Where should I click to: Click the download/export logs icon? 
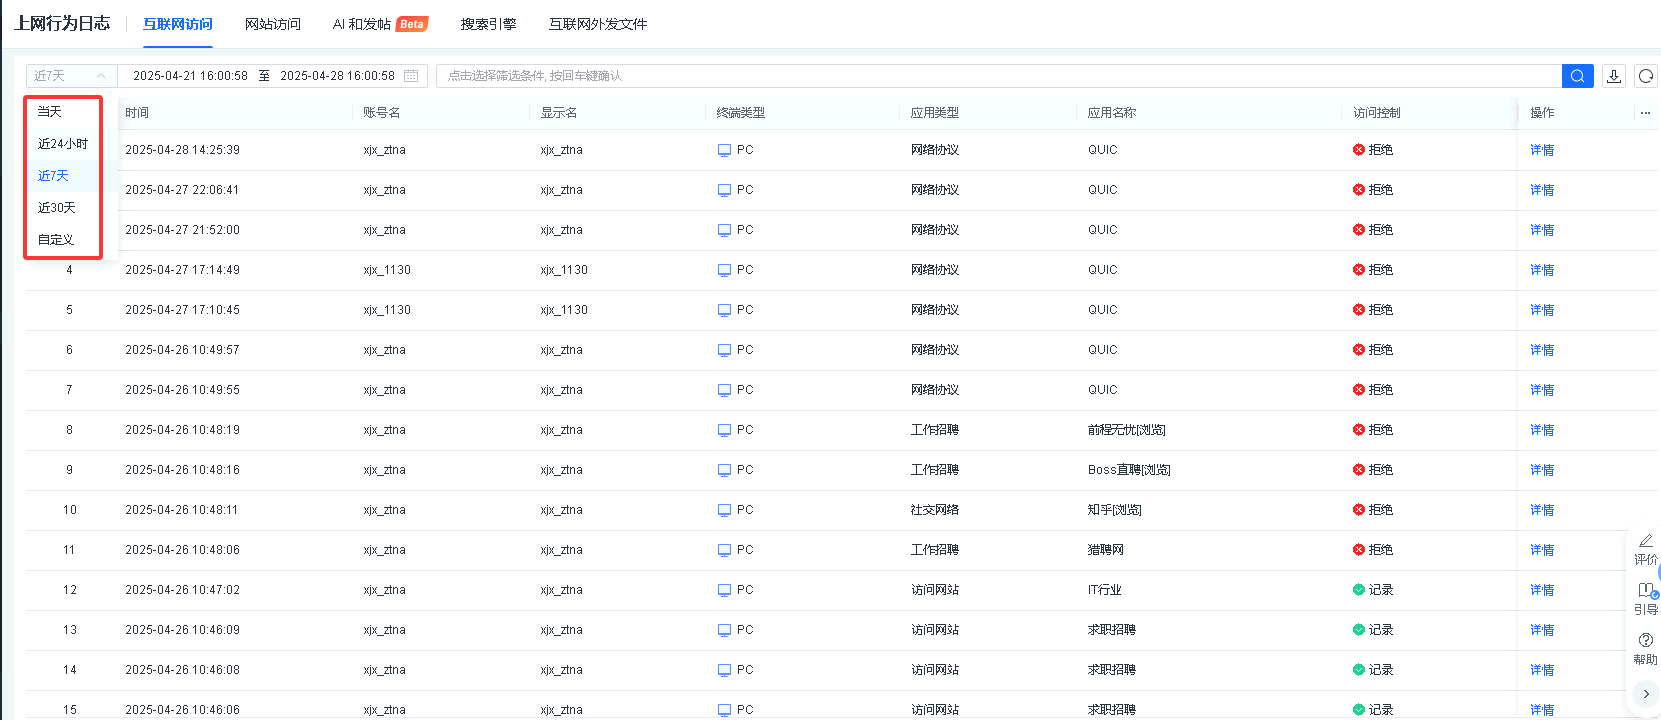coord(1613,76)
